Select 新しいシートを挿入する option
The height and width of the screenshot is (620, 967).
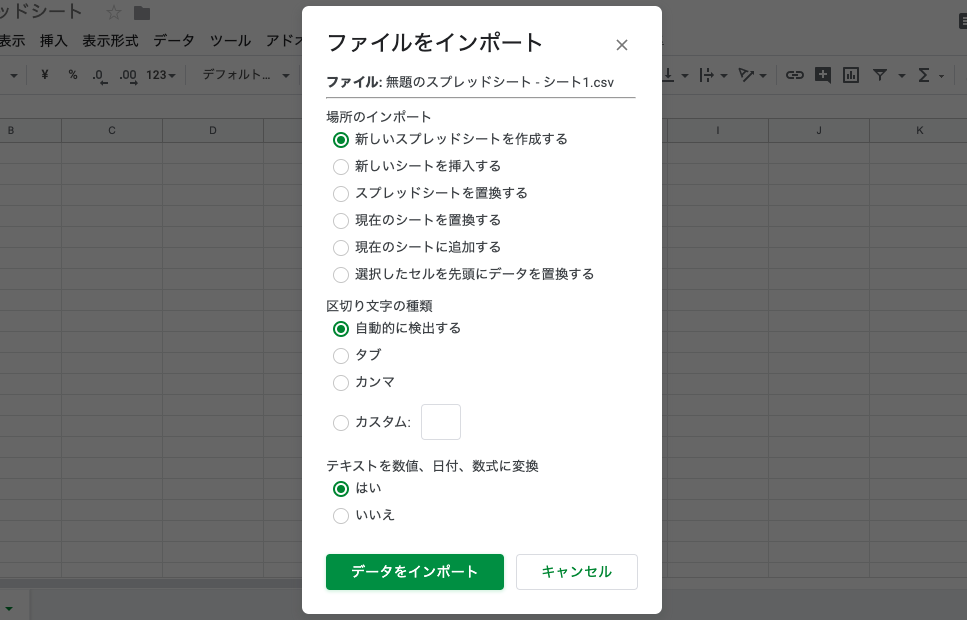pos(340,167)
